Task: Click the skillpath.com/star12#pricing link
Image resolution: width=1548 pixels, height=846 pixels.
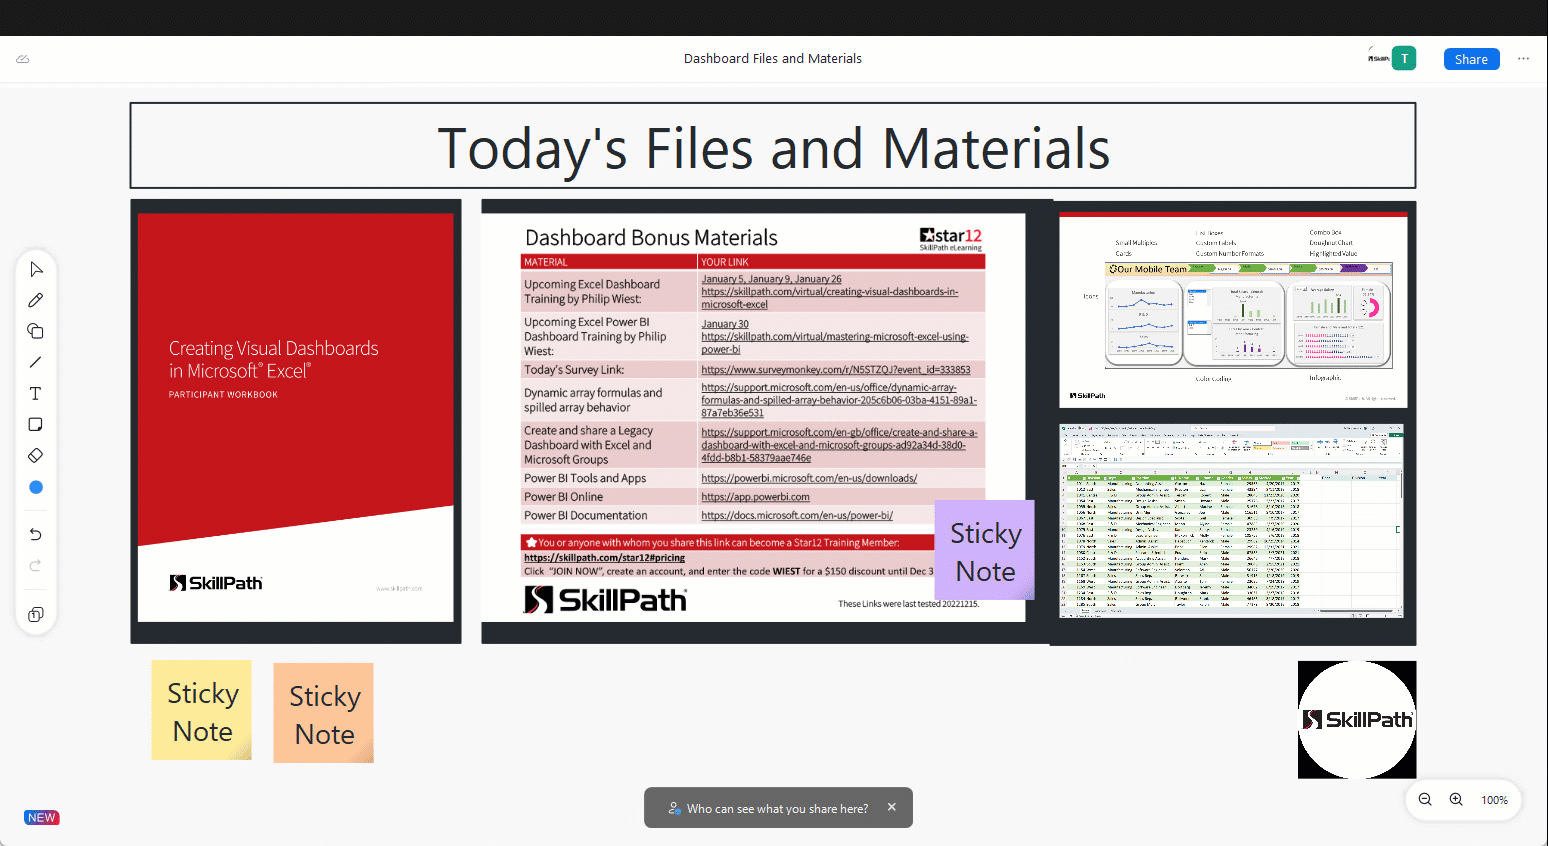Action: tap(604, 558)
